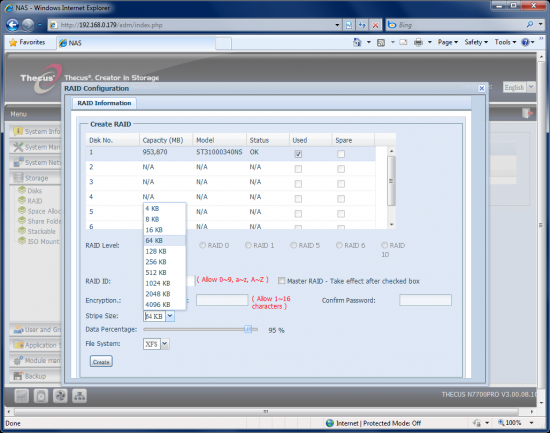Image resolution: width=550 pixels, height=433 pixels.
Task: Click the fan status icon in NAS footer
Action: click(x=60, y=396)
